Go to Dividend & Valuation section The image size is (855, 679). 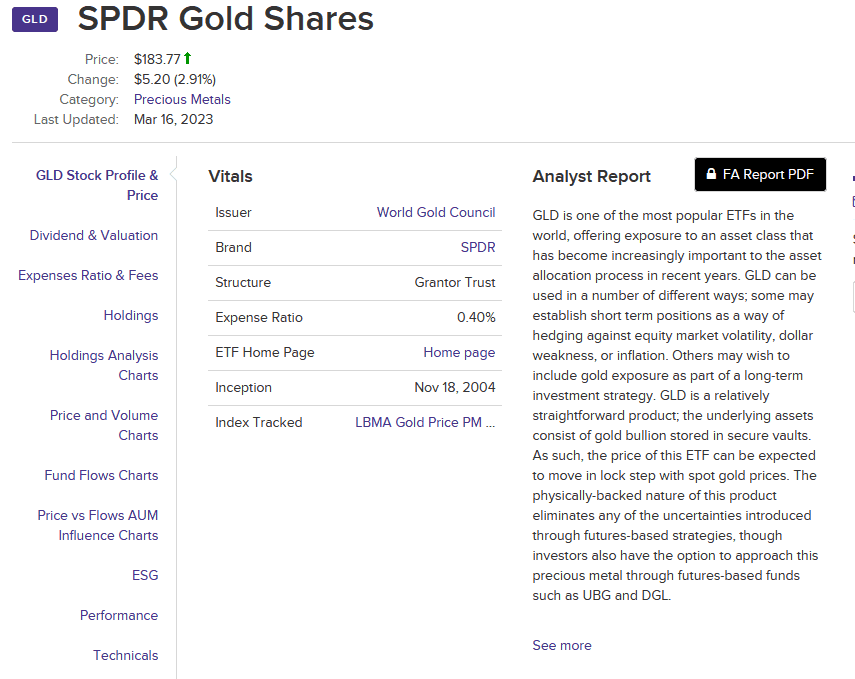[x=94, y=235]
